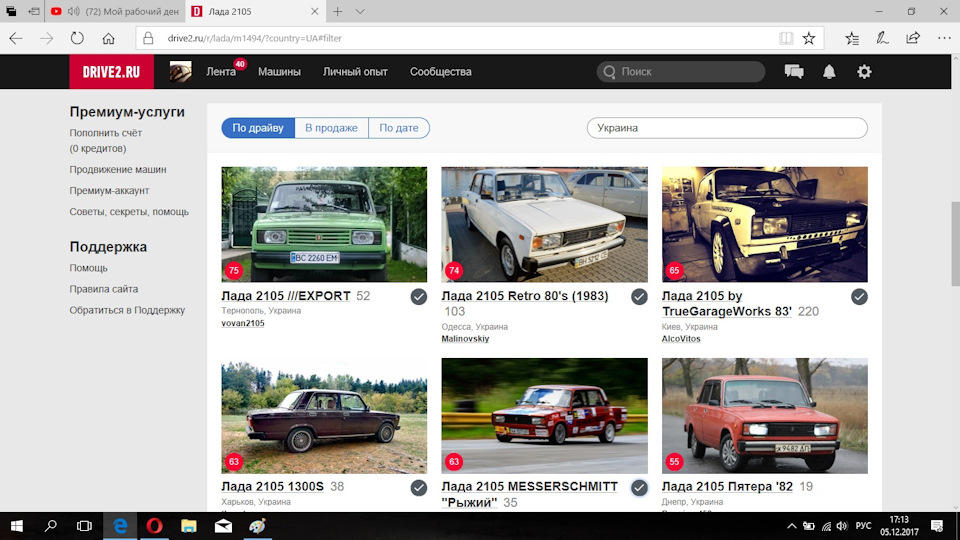Viewport: 960px width, 540px height.
Task: Open Советы, секреты, помощь link
Action: click(129, 212)
